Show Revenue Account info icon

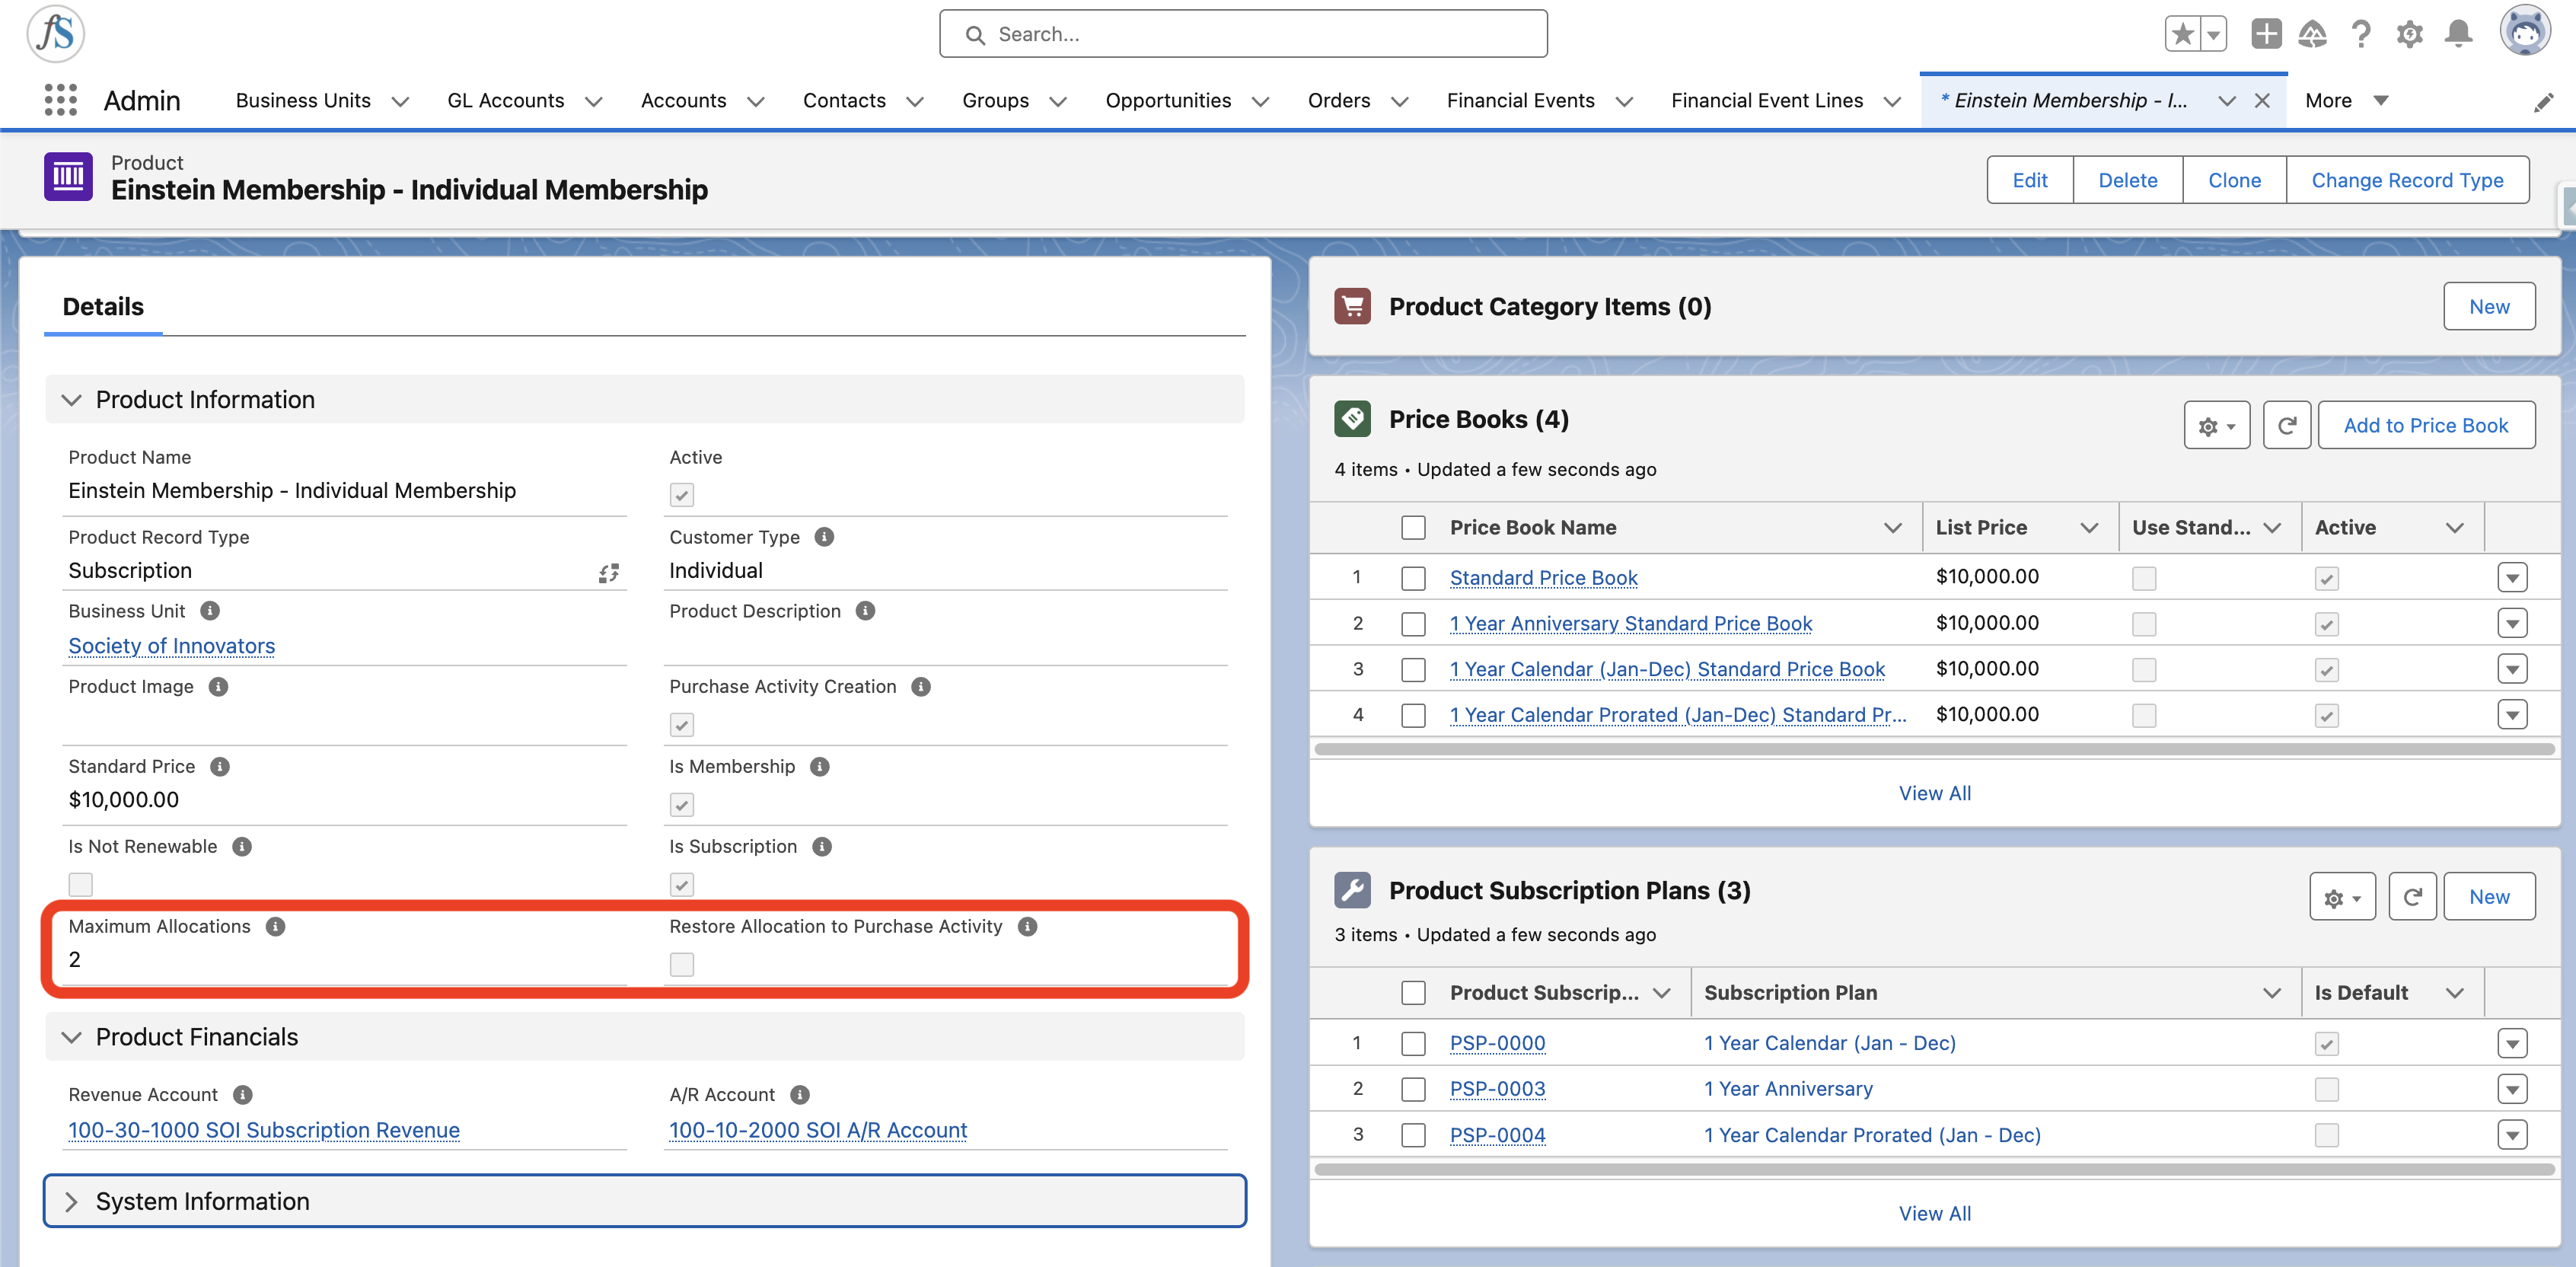(243, 1095)
